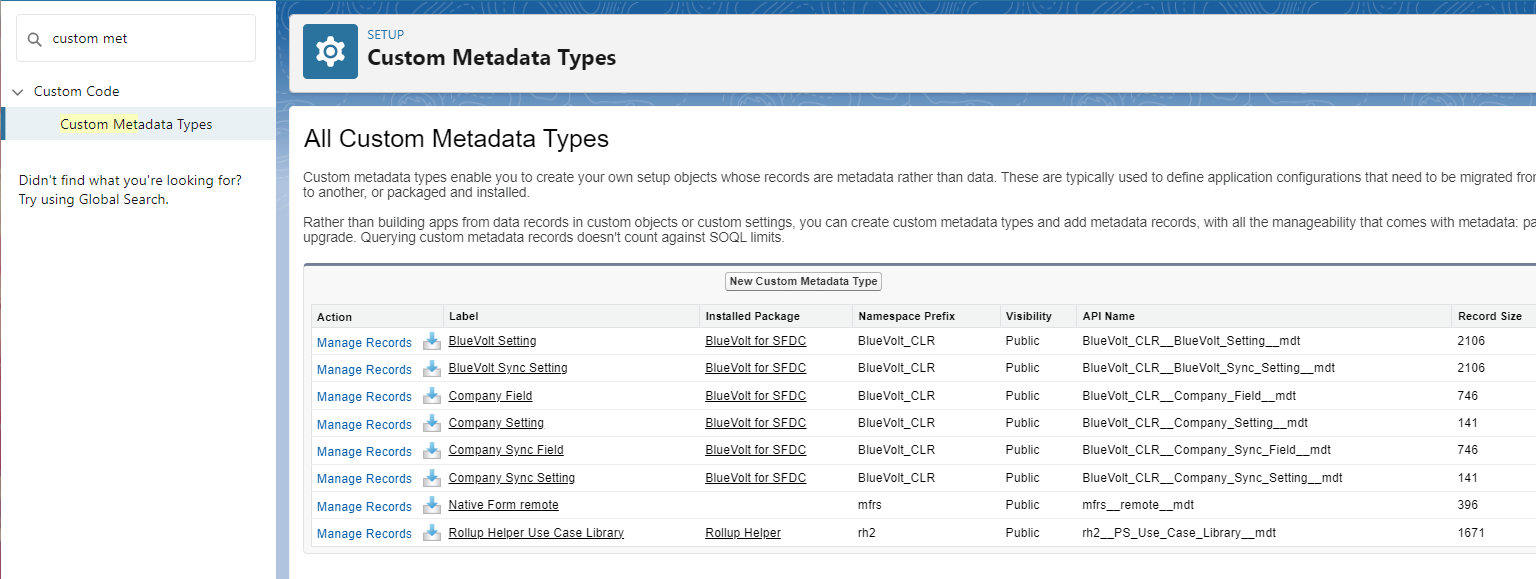Click the download icon beside Company Sync Setting
The width and height of the screenshot is (1536, 579).
pos(431,478)
